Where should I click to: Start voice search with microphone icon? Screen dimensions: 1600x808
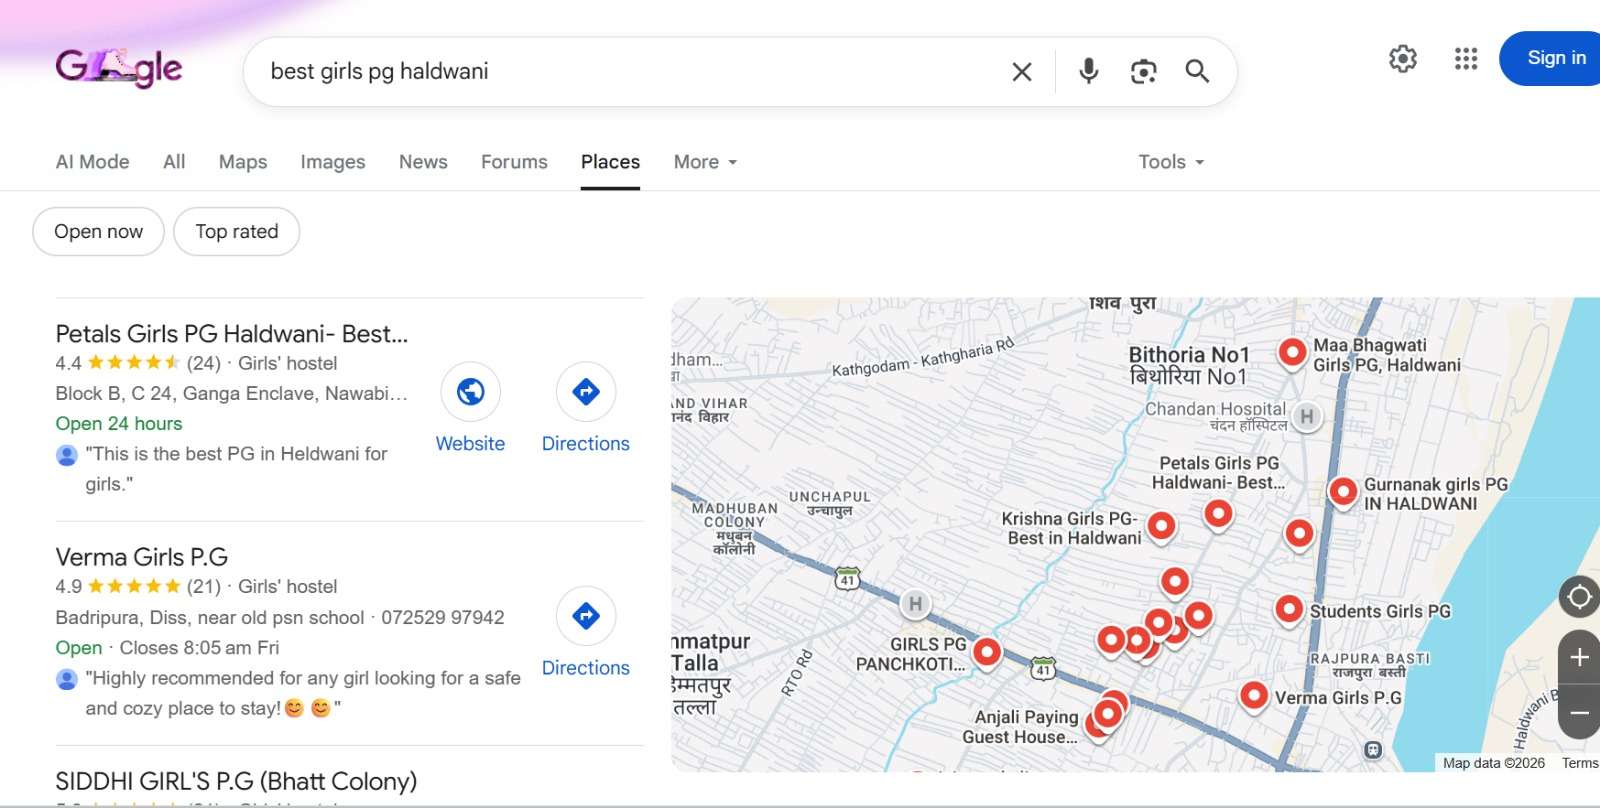(1089, 71)
